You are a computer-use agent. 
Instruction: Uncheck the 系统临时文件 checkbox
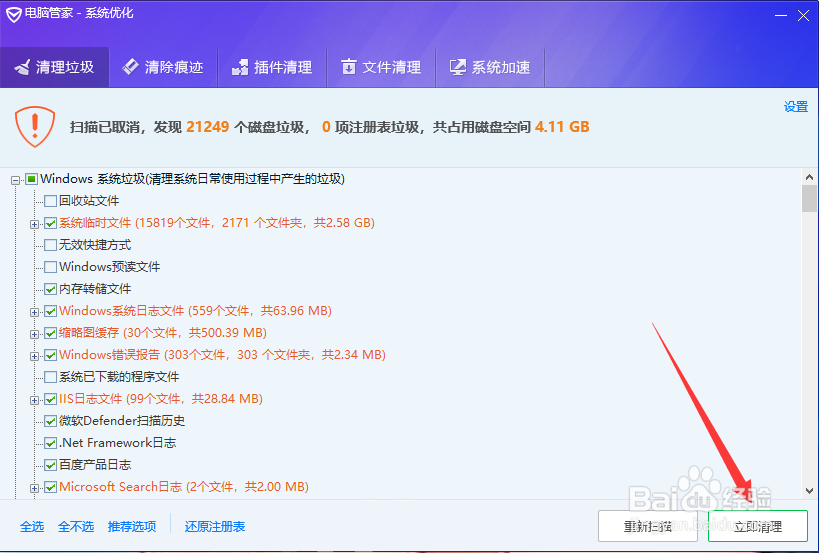[50, 223]
